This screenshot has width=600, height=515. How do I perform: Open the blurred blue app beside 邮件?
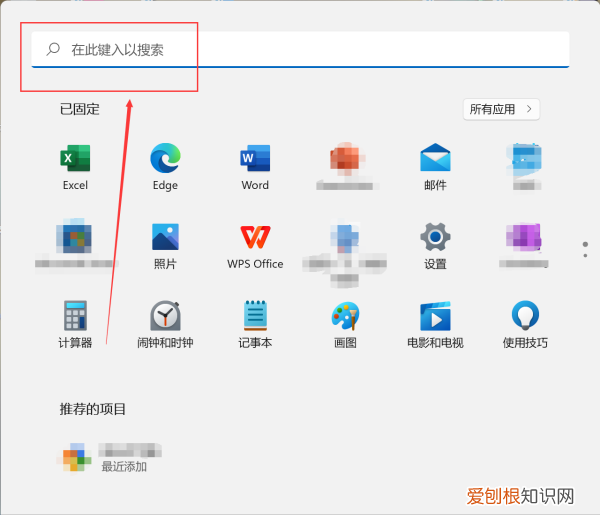[x=526, y=166]
